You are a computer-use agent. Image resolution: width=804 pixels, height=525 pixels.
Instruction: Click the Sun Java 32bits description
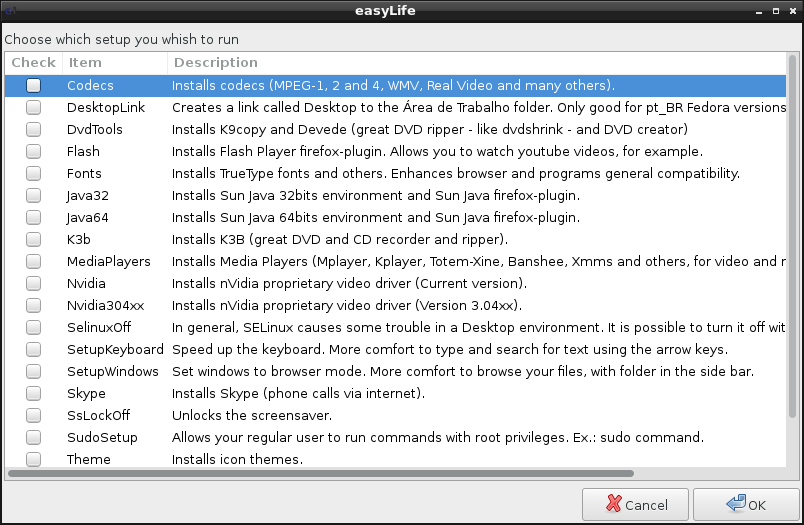(376, 196)
